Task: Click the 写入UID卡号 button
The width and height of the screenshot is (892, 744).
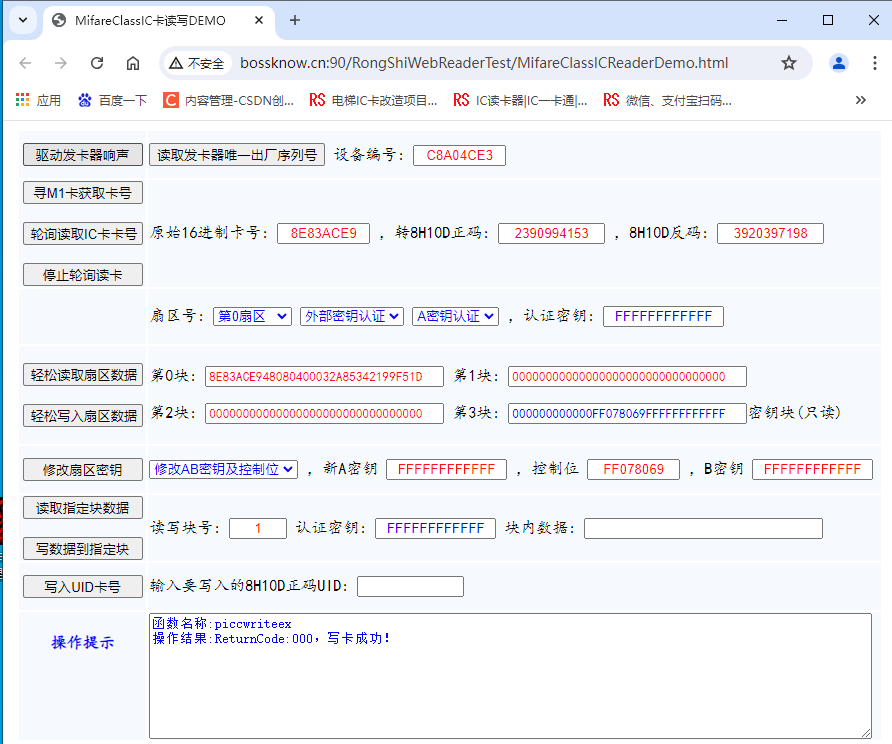Action: [82, 587]
